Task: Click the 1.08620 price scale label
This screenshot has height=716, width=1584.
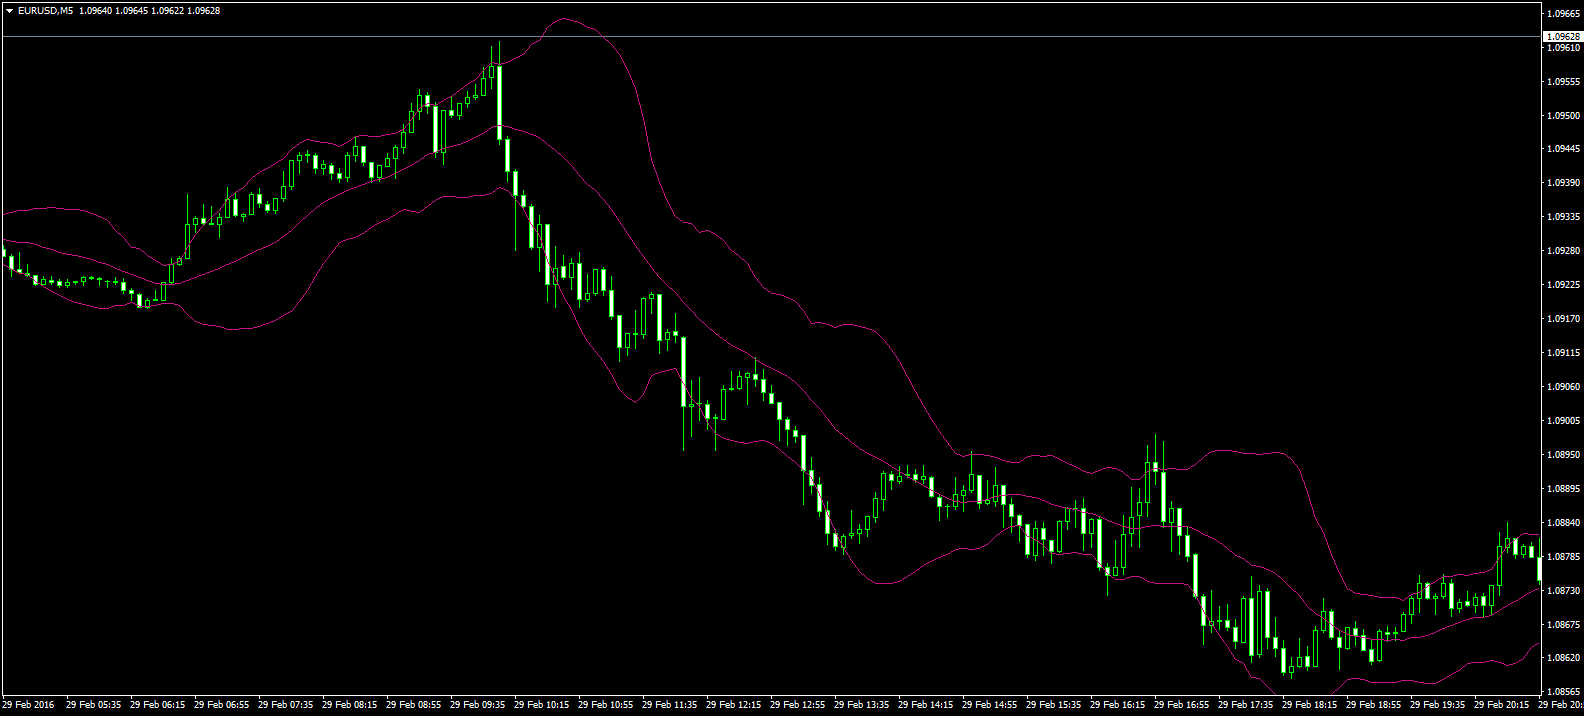Action: pyautogui.click(x=1563, y=658)
